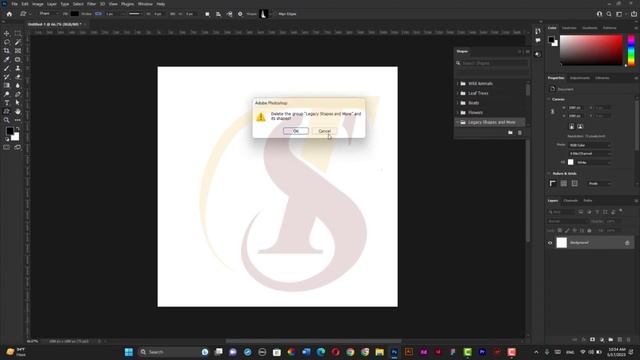Click the Search Shapes input field
The height and width of the screenshot is (360, 640).
tap(494, 63)
